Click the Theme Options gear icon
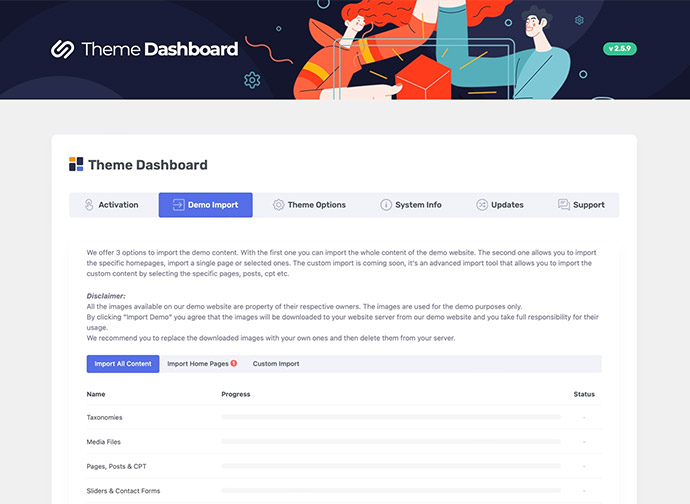 (278, 205)
